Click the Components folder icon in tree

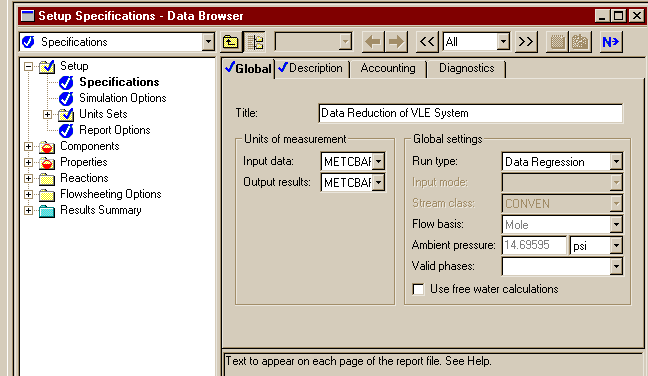click(47, 147)
